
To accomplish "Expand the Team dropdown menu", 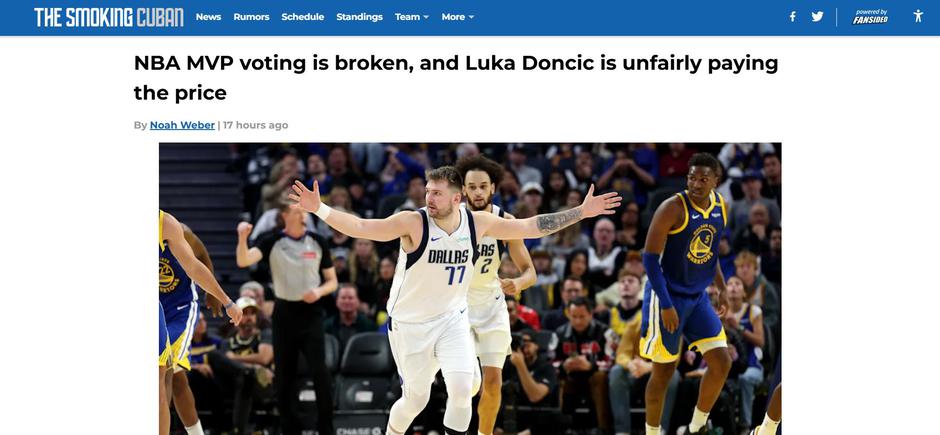I will [412, 17].
